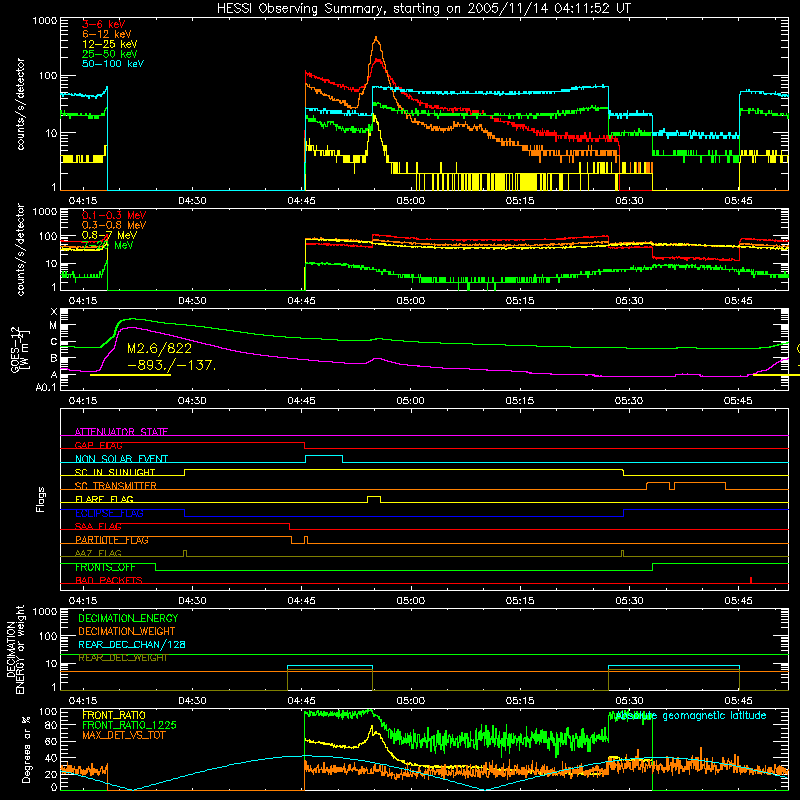
Task: Click the counts/s/detector label of top panel
Action: tap(20, 104)
